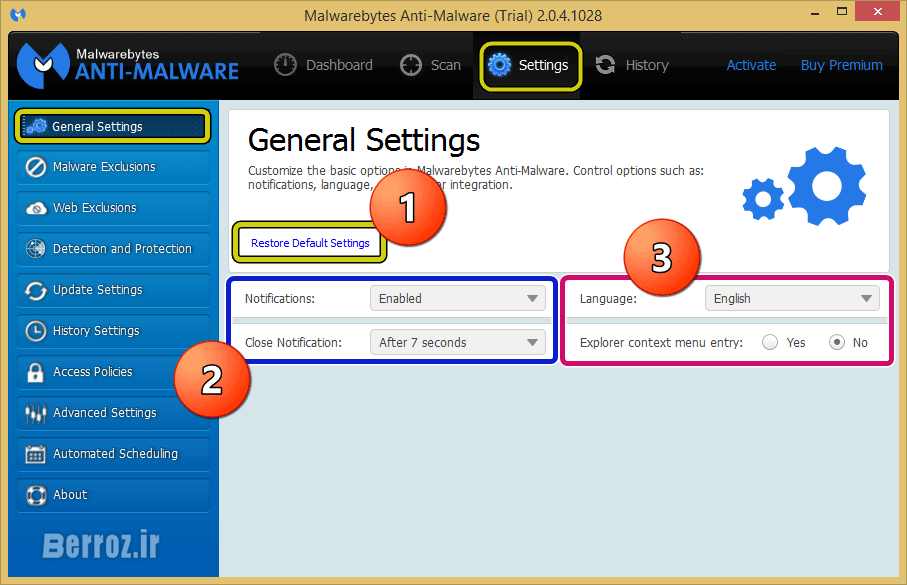This screenshot has height=585, width=907.
Task: Open Detection and Protection settings
Action: tap(113, 249)
